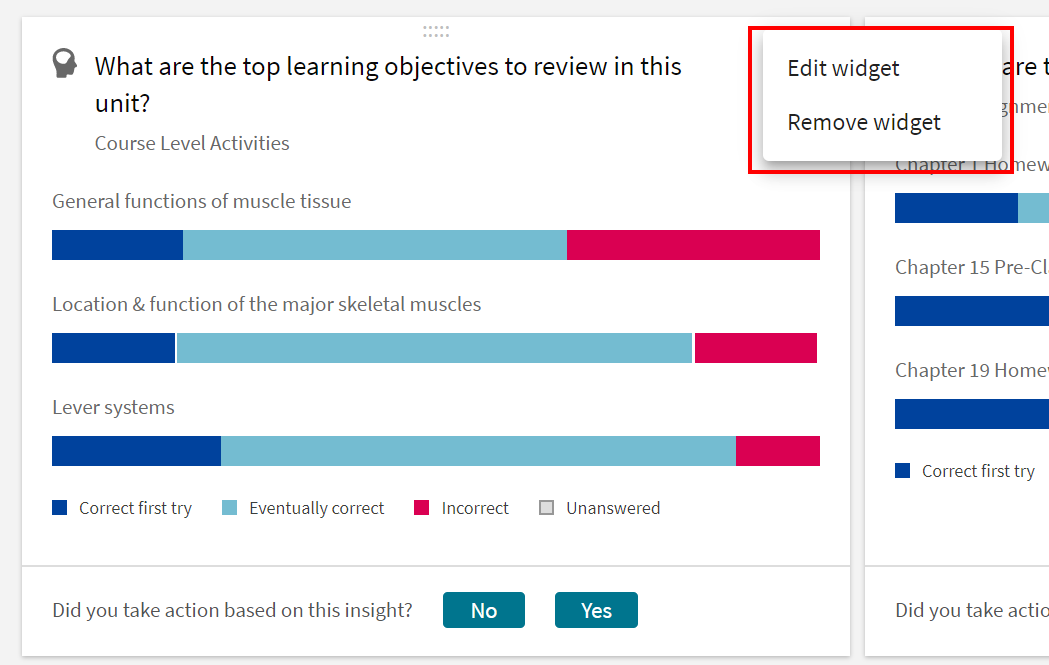This screenshot has height=665, width=1049.
Task: Click the widget drag handle dots
Action: tap(436, 31)
